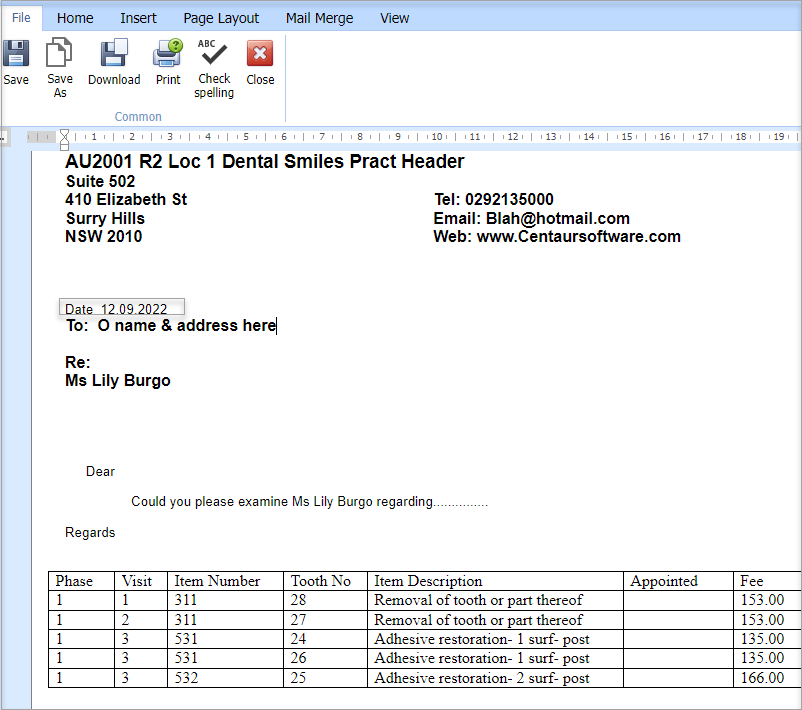Screen dimensions: 802x710
Task: Close the editor with the red Close icon
Action: (x=260, y=53)
